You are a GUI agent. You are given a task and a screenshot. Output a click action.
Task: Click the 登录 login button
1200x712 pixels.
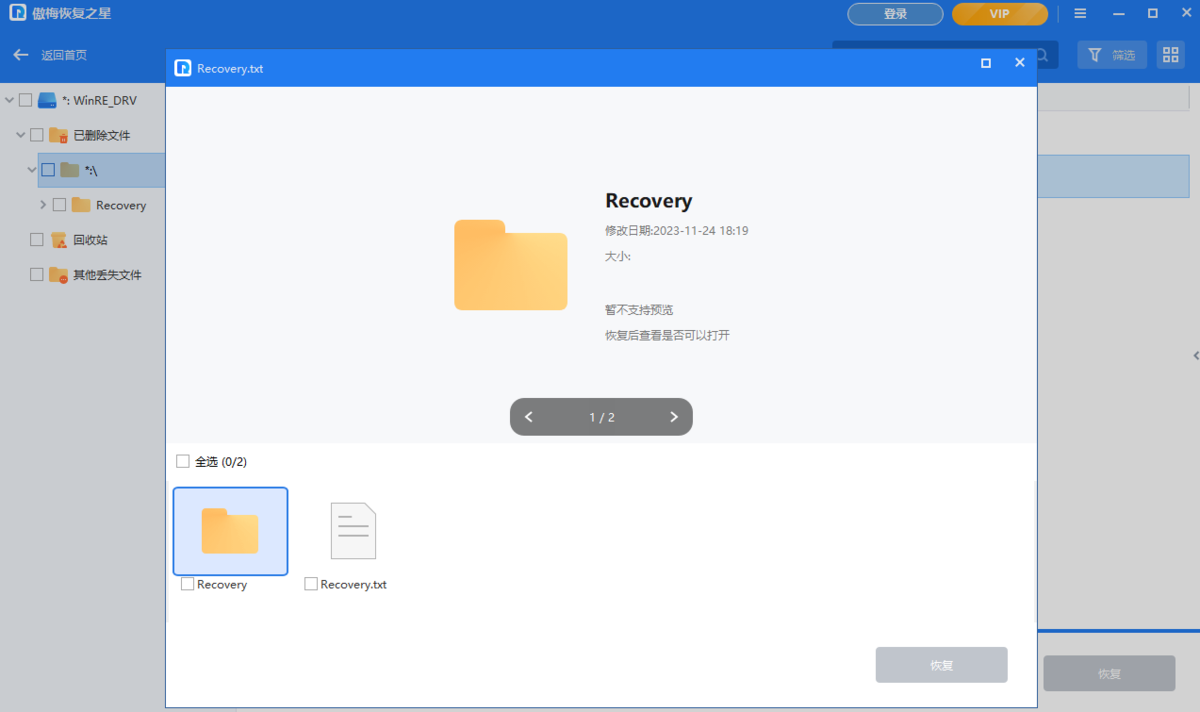point(895,13)
